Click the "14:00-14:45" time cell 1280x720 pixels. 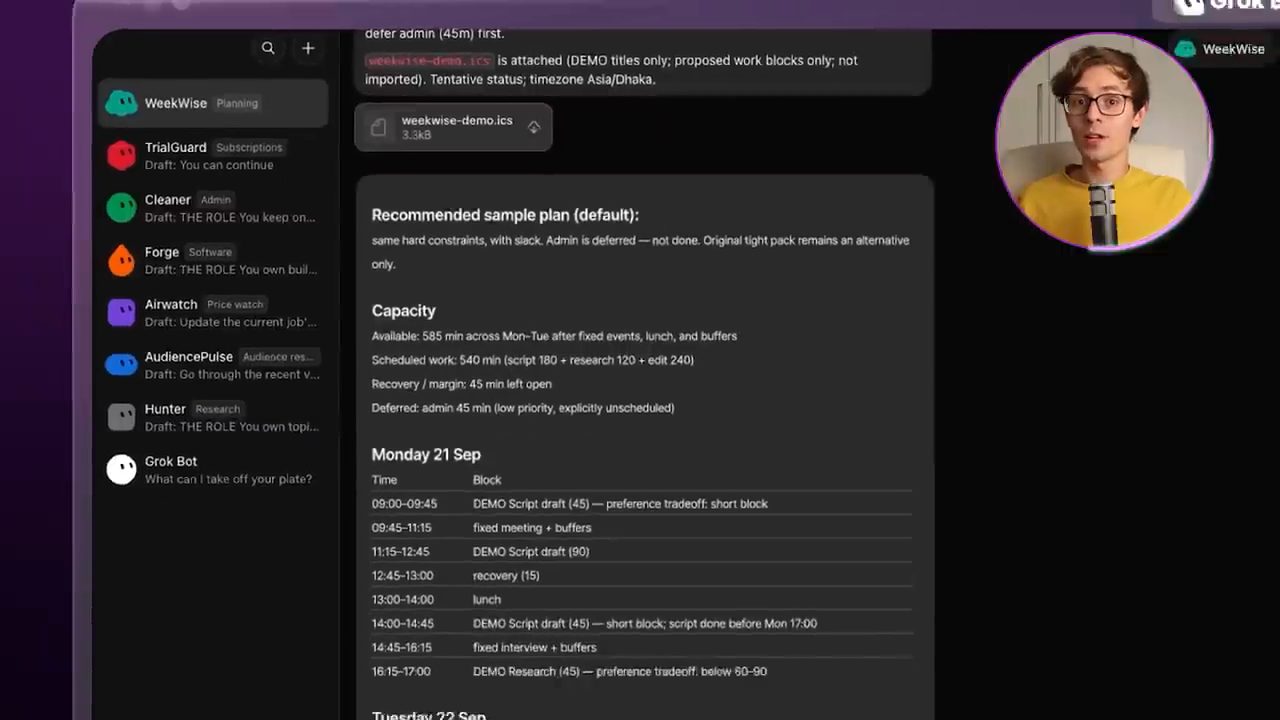(x=403, y=624)
